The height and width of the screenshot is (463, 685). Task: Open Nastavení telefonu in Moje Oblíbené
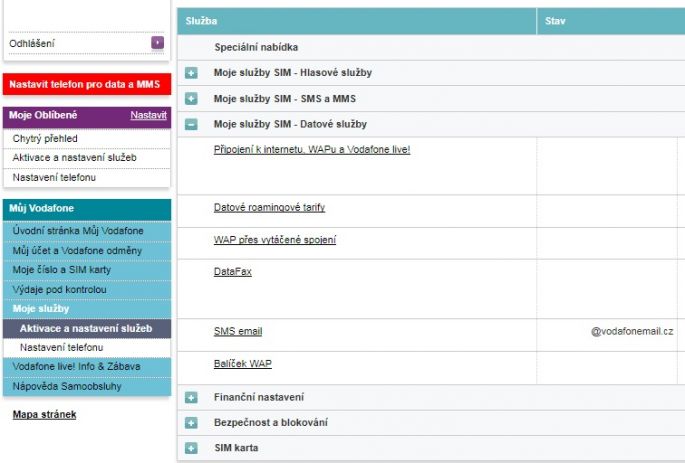(x=54, y=177)
